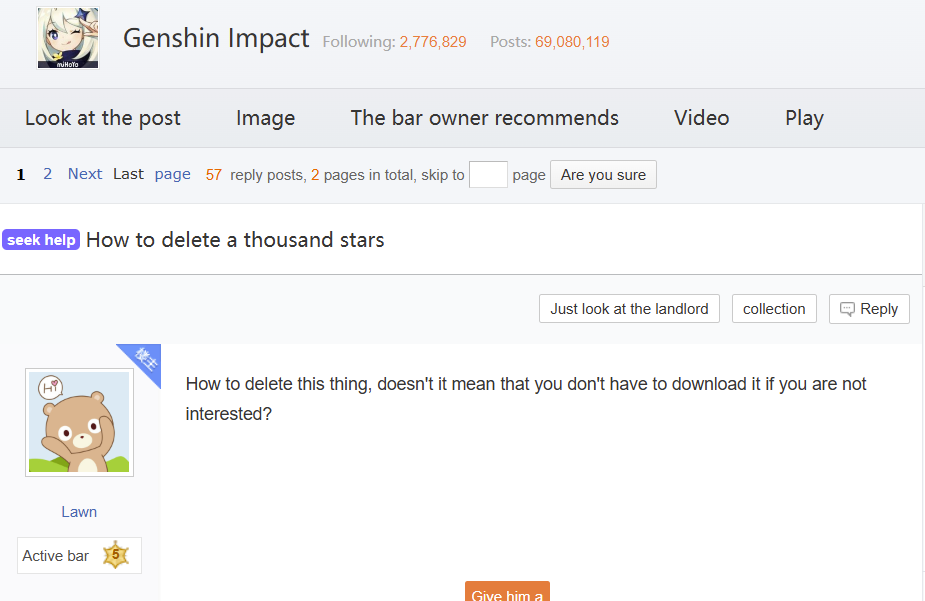Click the seek help tag

41,240
